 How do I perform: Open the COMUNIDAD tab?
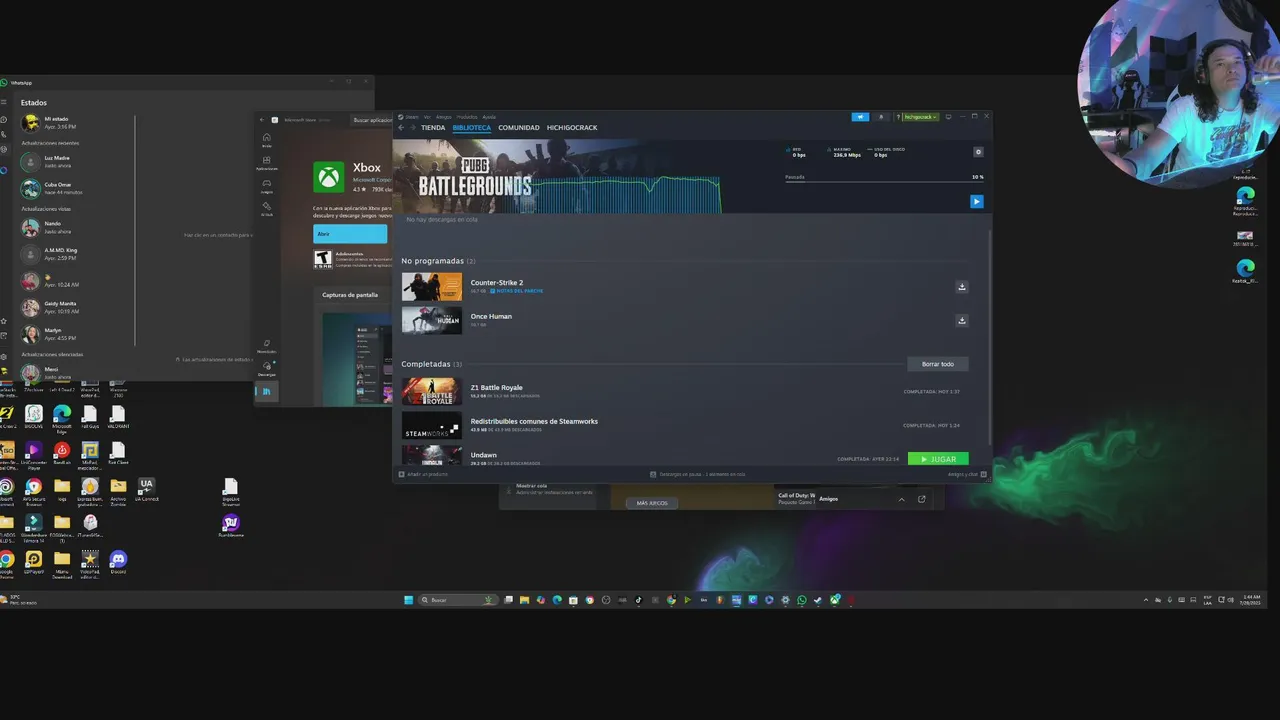pyautogui.click(x=519, y=128)
